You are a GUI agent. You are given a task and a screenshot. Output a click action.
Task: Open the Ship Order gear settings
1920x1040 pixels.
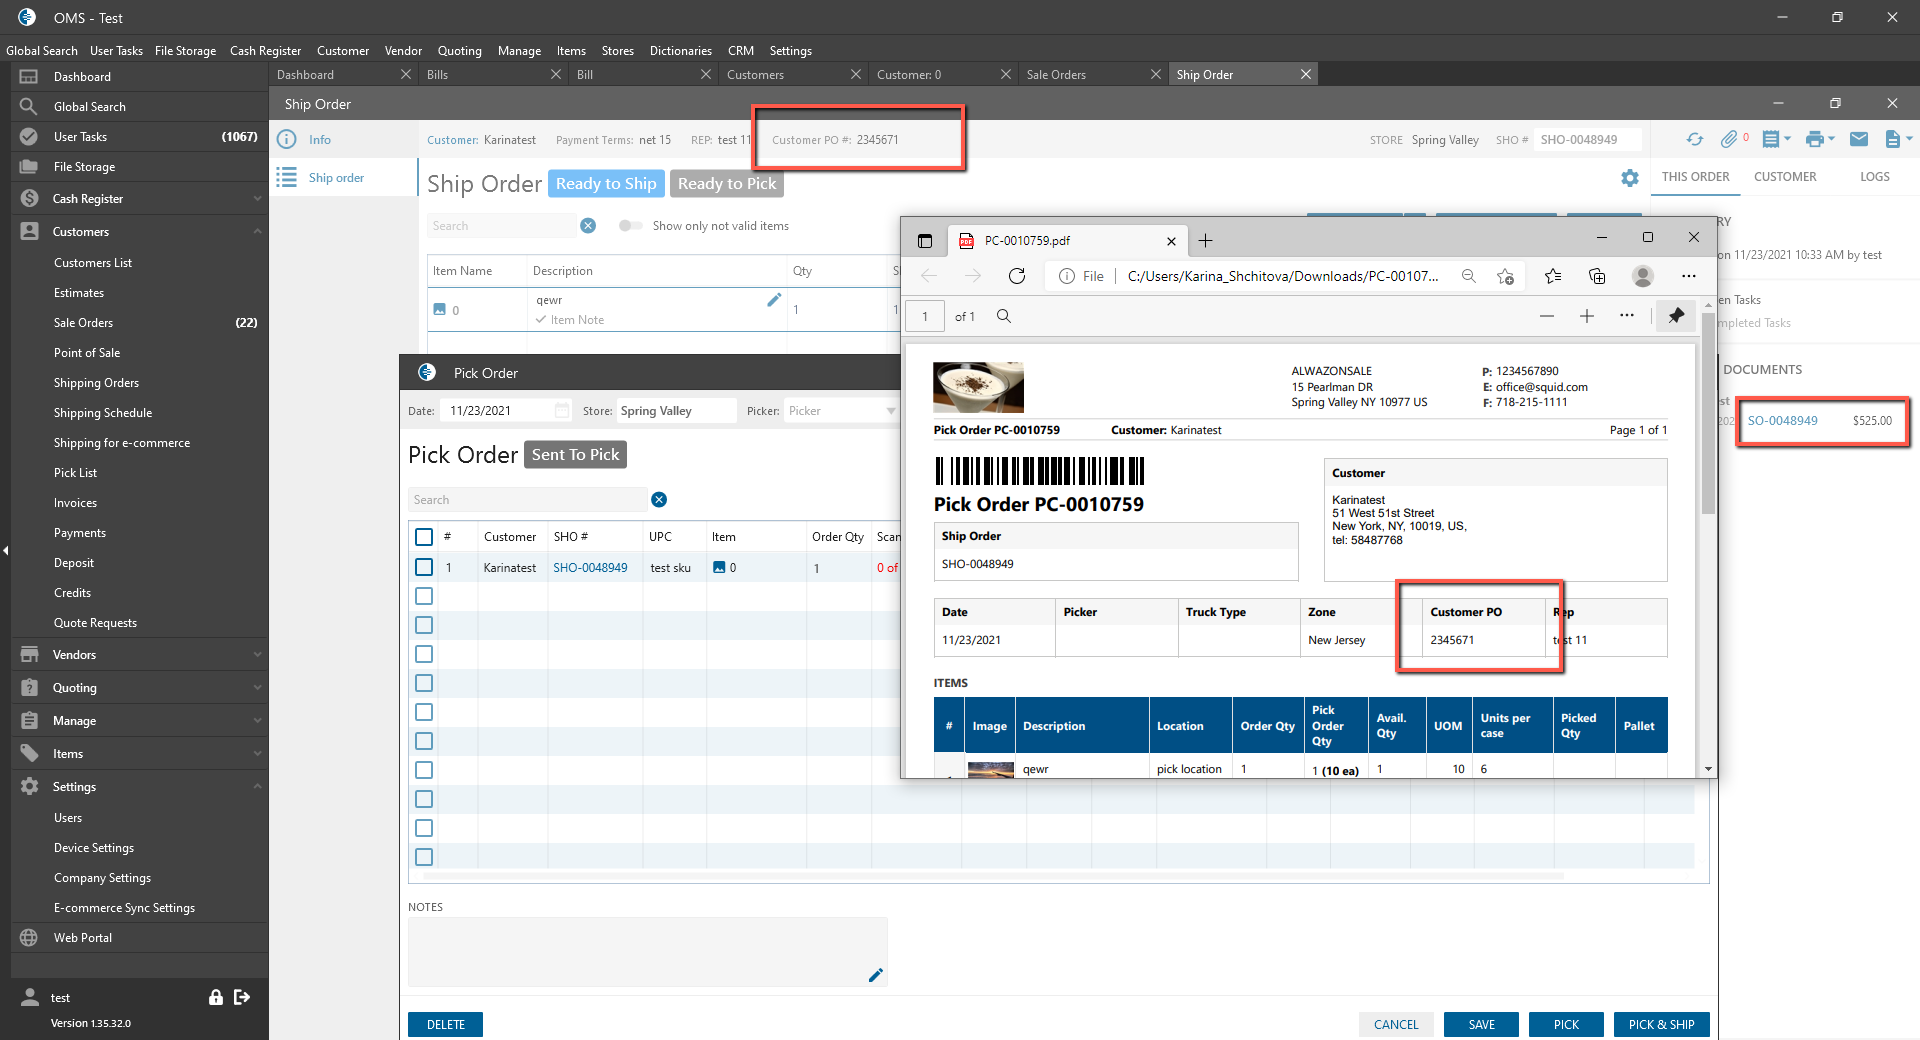[1630, 178]
